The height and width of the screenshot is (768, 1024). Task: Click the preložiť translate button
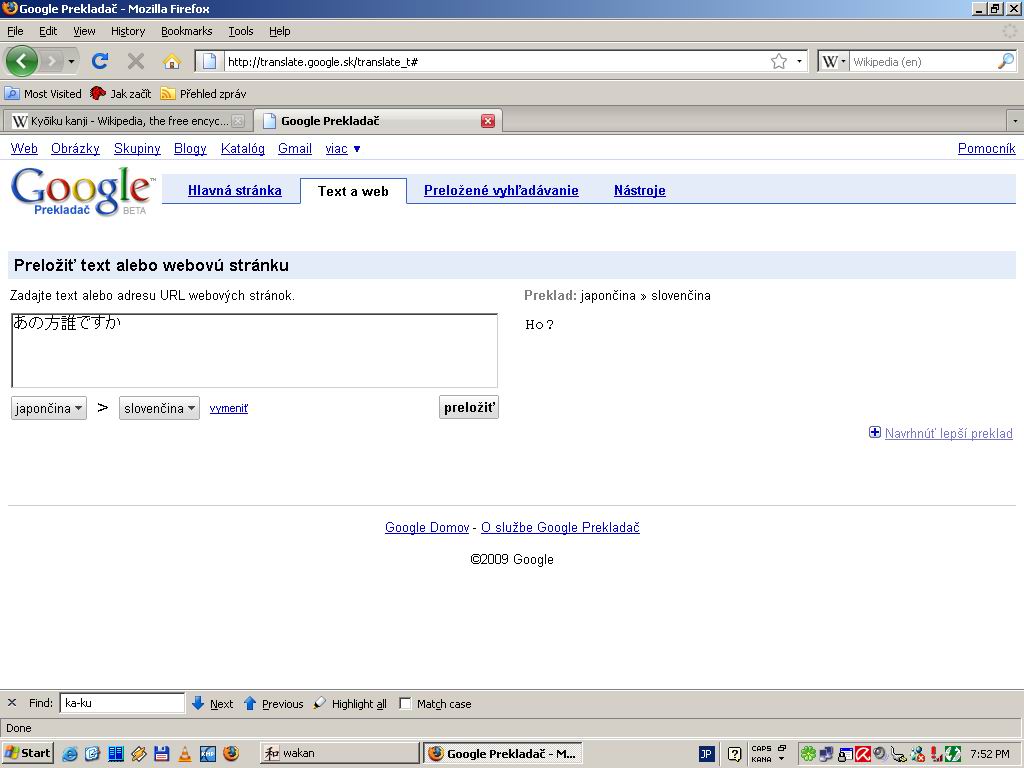click(469, 408)
